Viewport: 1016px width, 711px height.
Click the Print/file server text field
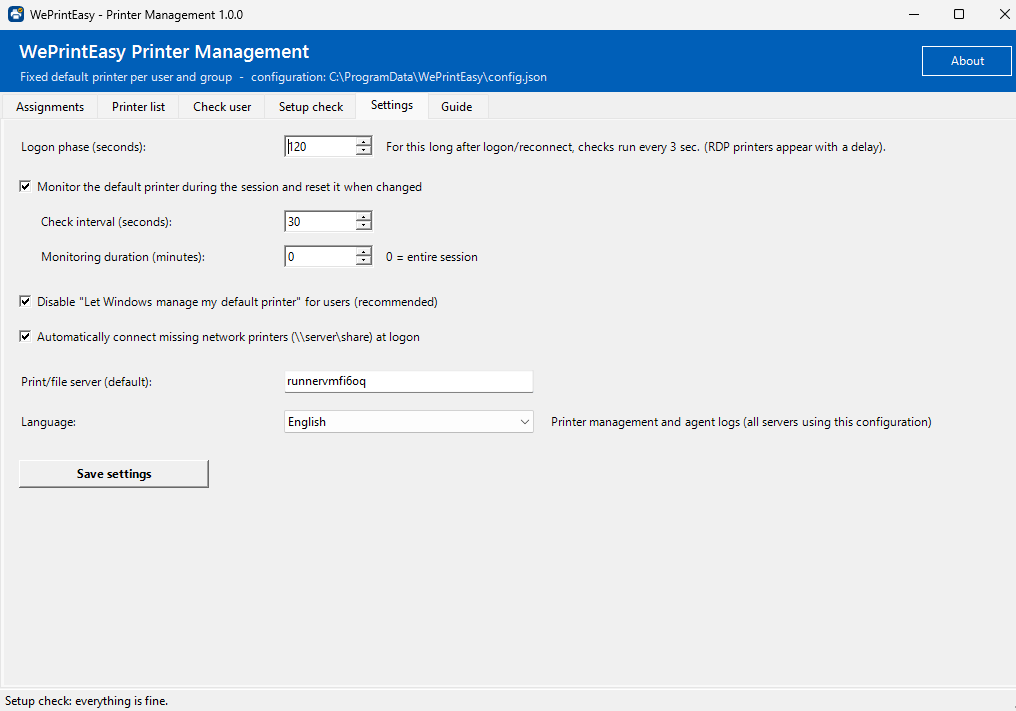pos(409,381)
